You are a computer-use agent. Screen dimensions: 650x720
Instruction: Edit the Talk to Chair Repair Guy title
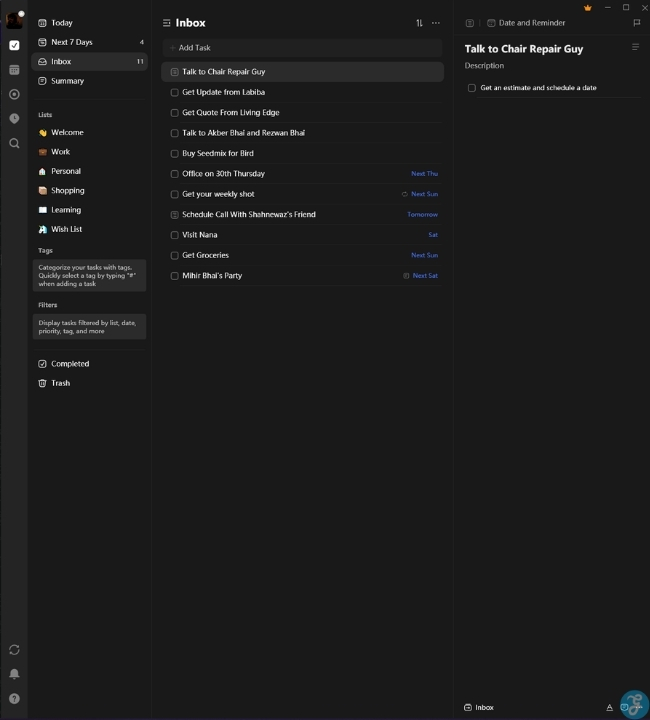(x=524, y=49)
